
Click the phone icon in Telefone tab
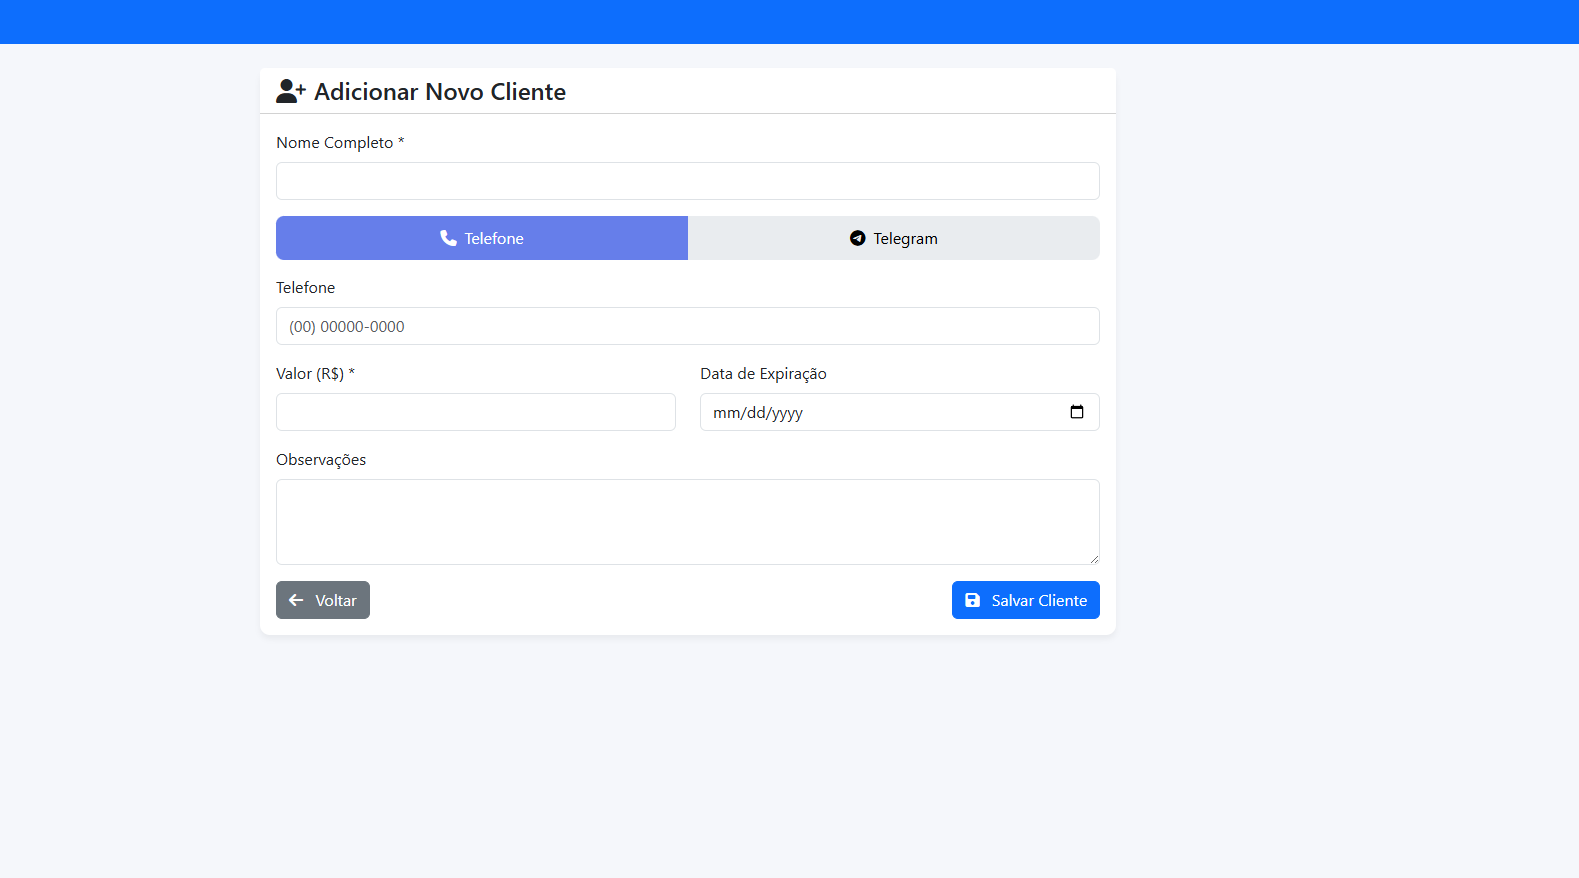(448, 238)
